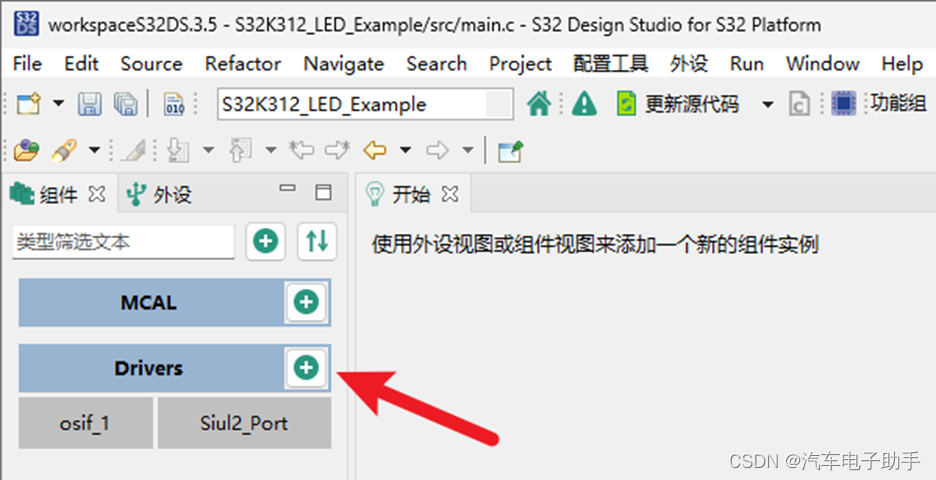Select the MCAL category header
This screenshot has height=480, width=936.
coord(150,303)
